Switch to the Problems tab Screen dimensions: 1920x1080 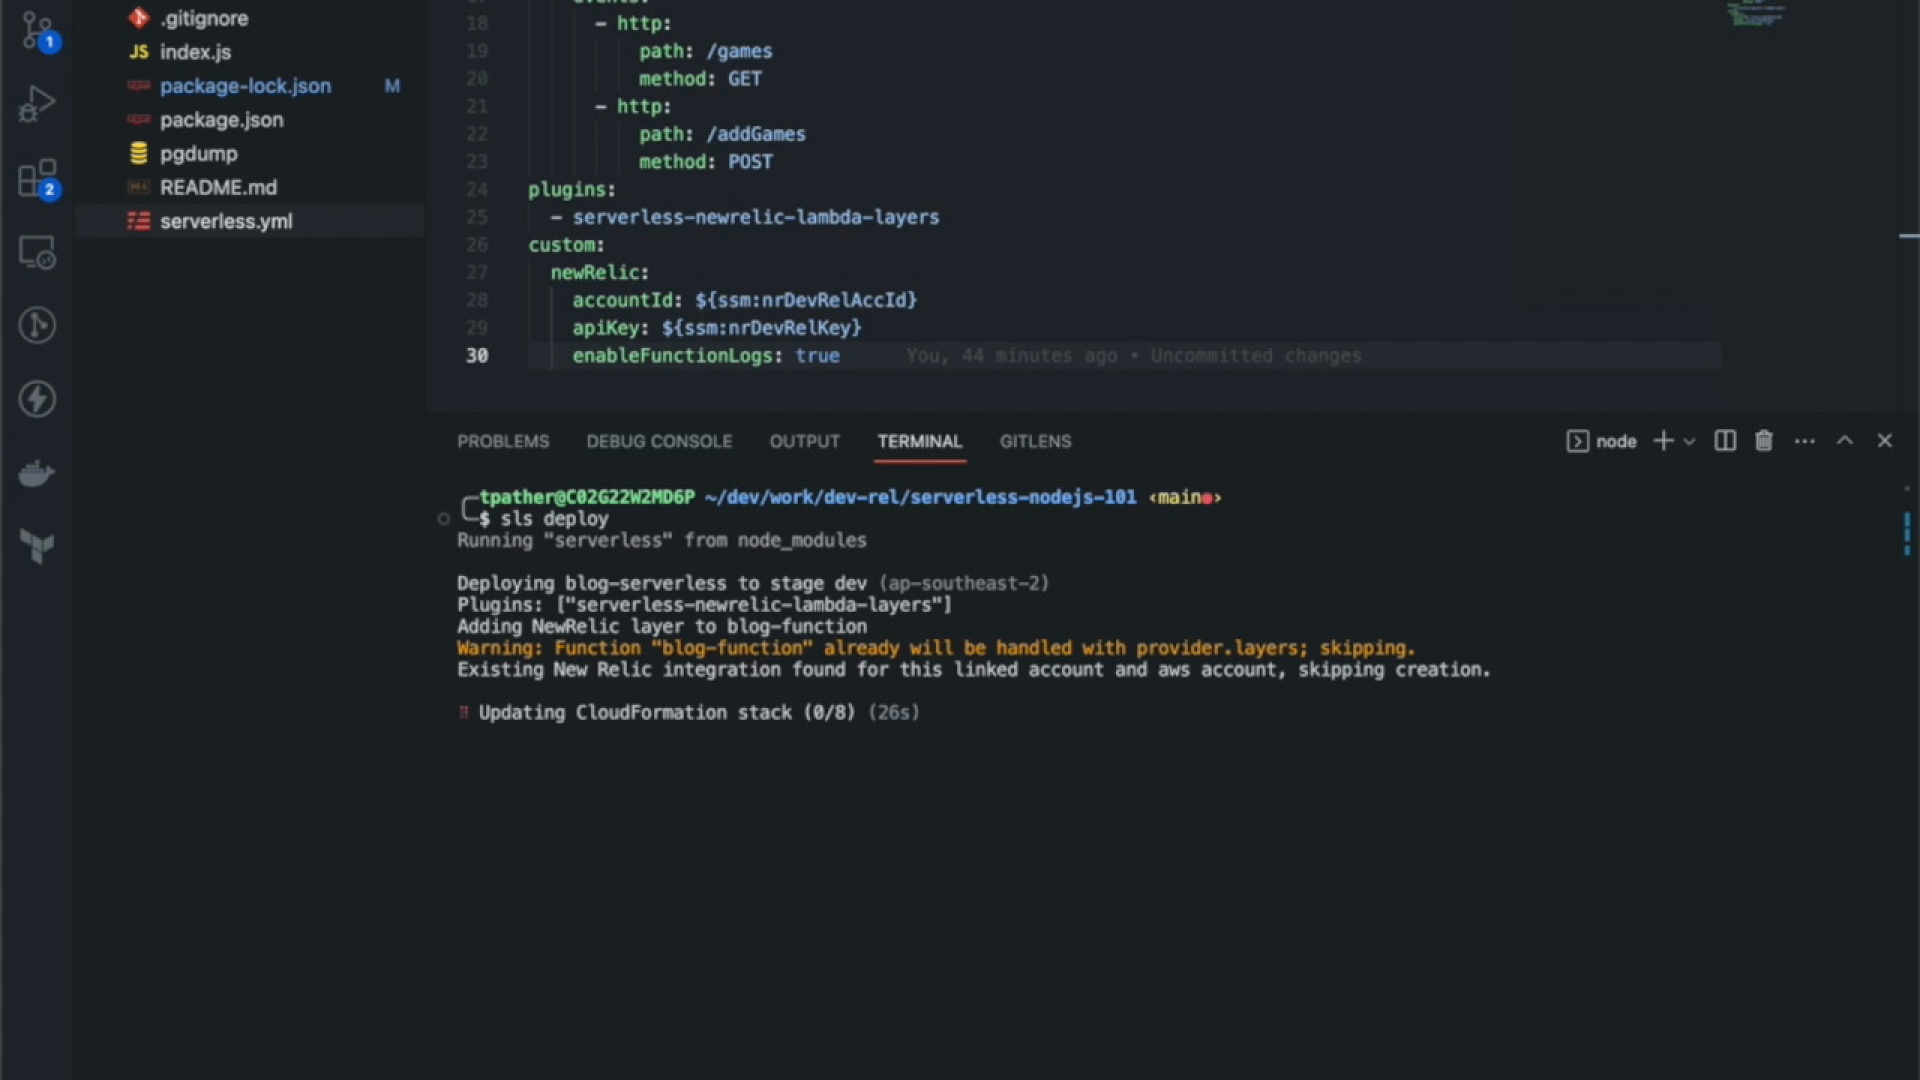[x=503, y=441]
